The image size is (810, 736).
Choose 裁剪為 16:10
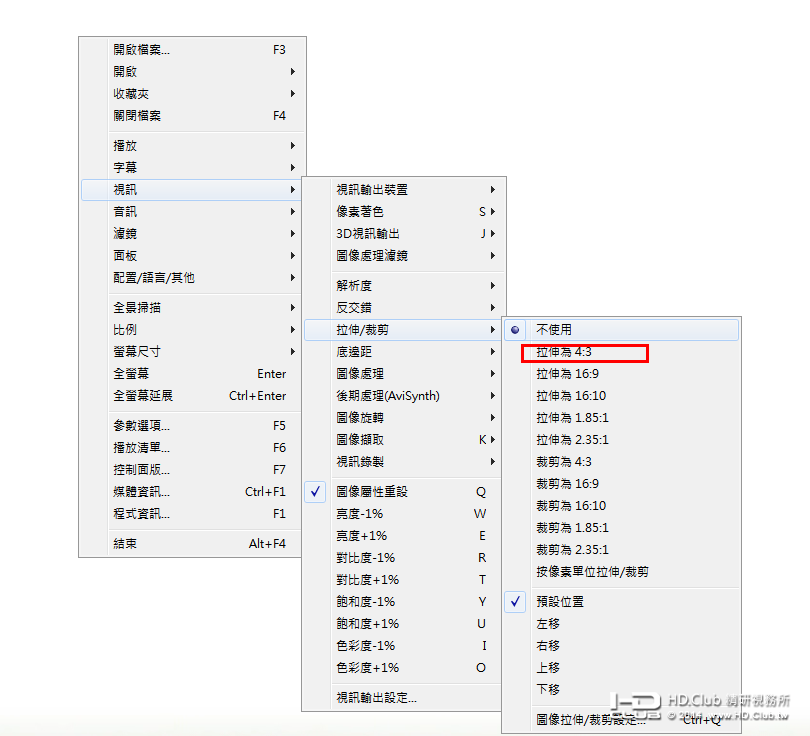[621, 506]
